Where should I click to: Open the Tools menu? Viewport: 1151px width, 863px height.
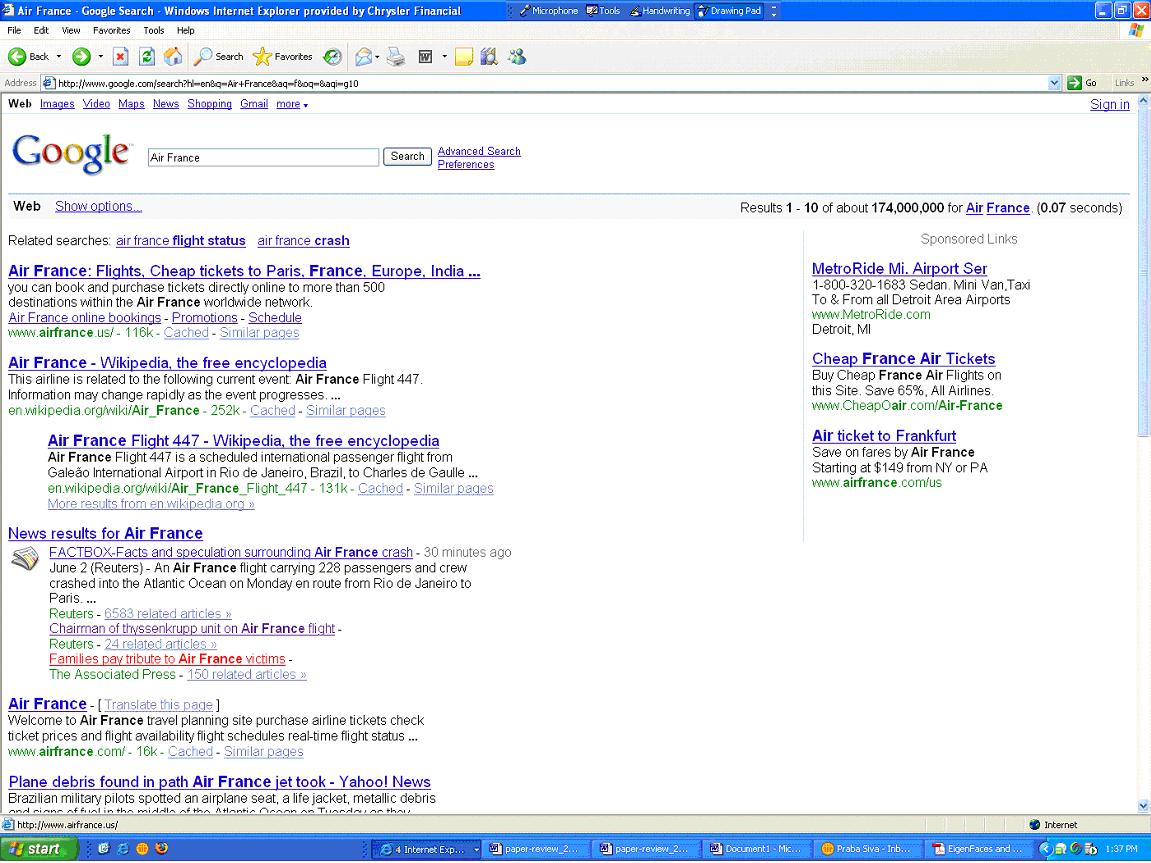tap(153, 31)
